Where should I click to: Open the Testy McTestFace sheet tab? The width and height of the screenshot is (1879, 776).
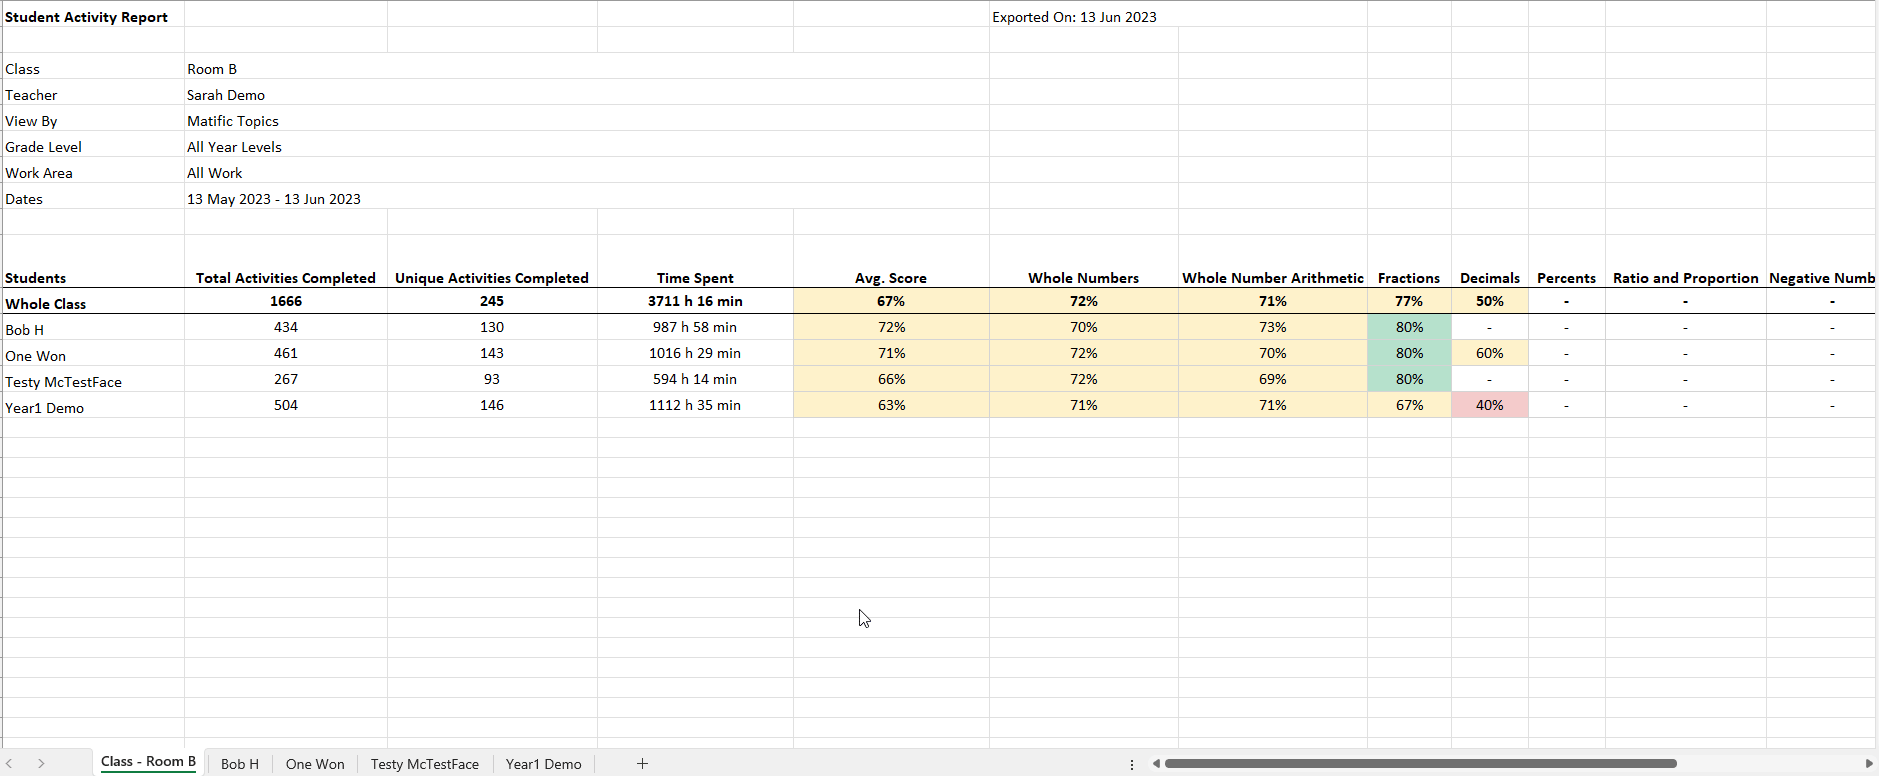pos(424,764)
